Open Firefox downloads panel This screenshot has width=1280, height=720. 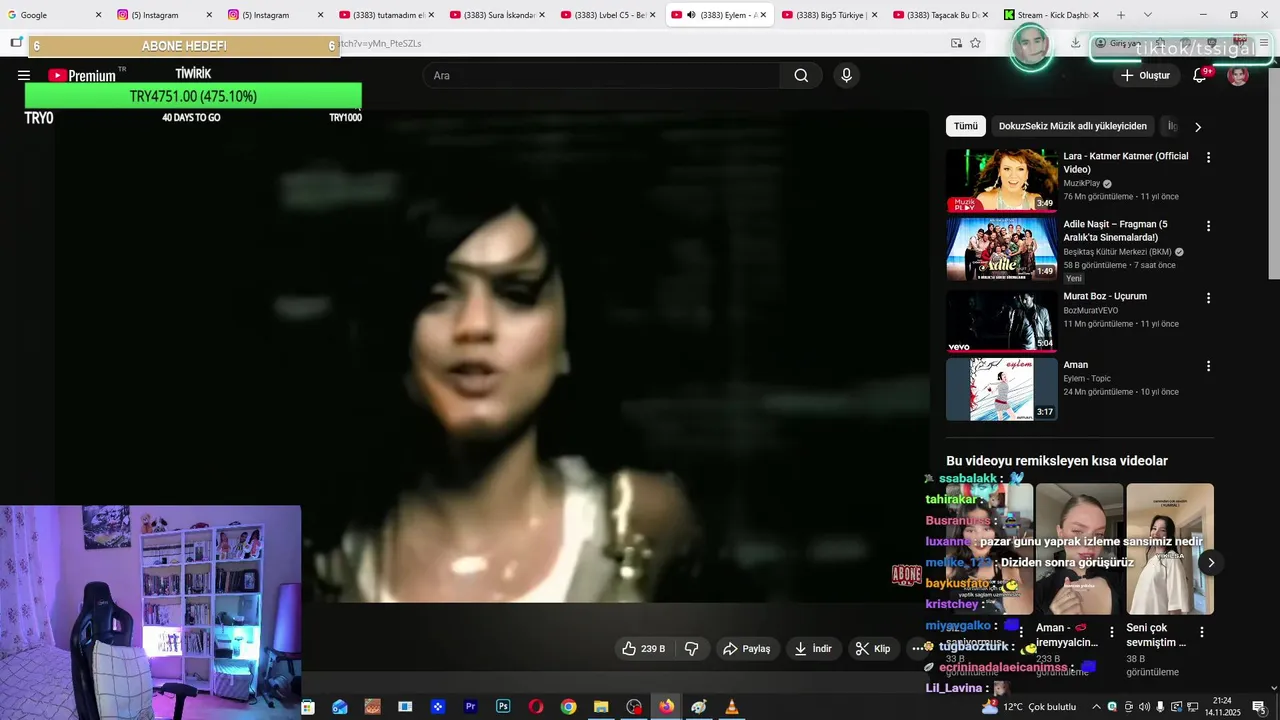pos(1075,43)
